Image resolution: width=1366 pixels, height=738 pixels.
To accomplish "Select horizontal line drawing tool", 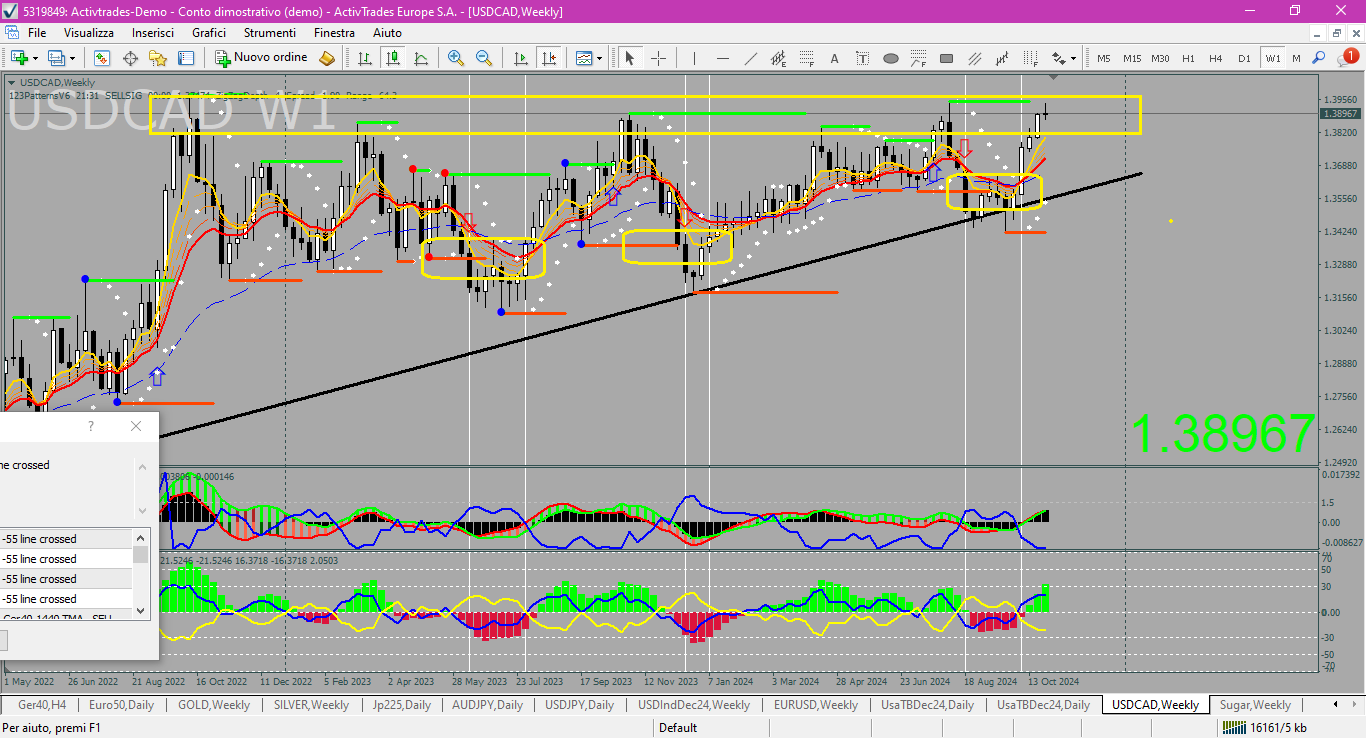I will [723, 58].
